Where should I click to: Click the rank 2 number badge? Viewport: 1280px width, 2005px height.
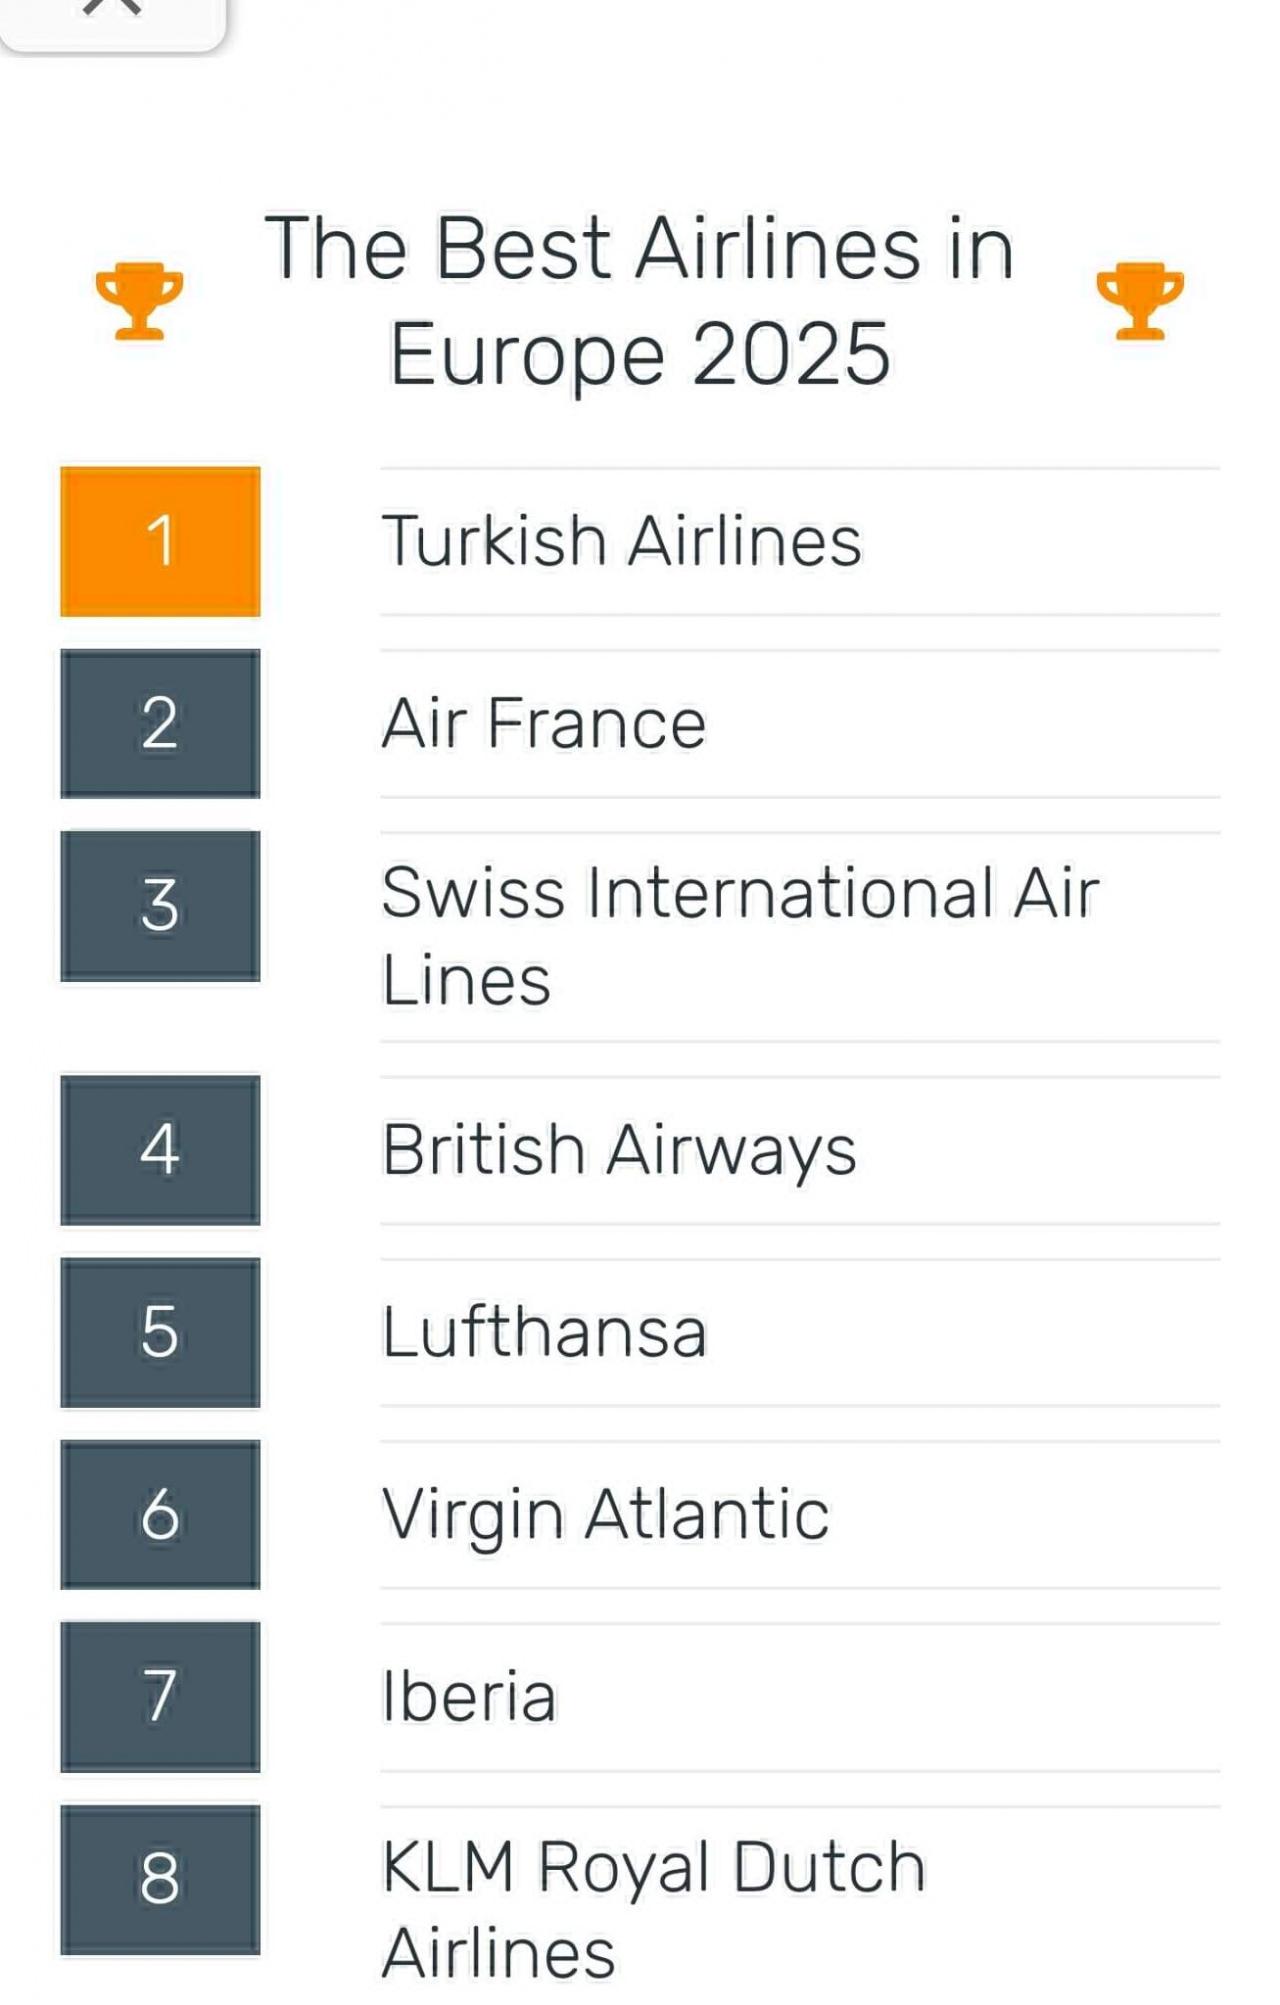tap(160, 723)
